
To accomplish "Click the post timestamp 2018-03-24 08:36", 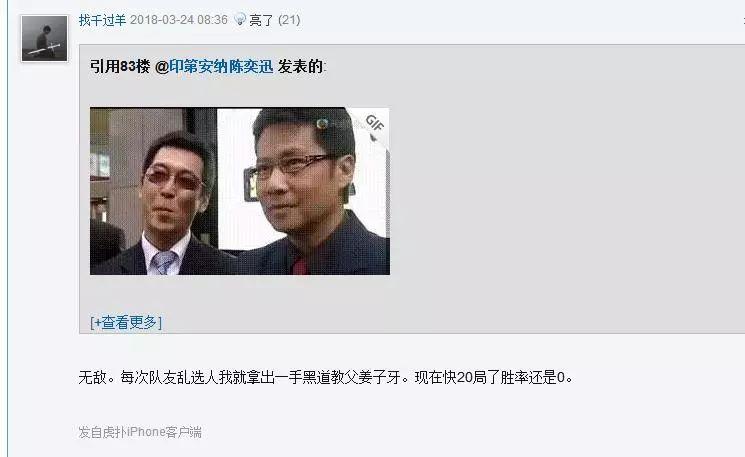I will pyautogui.click(x=179, y=20).
